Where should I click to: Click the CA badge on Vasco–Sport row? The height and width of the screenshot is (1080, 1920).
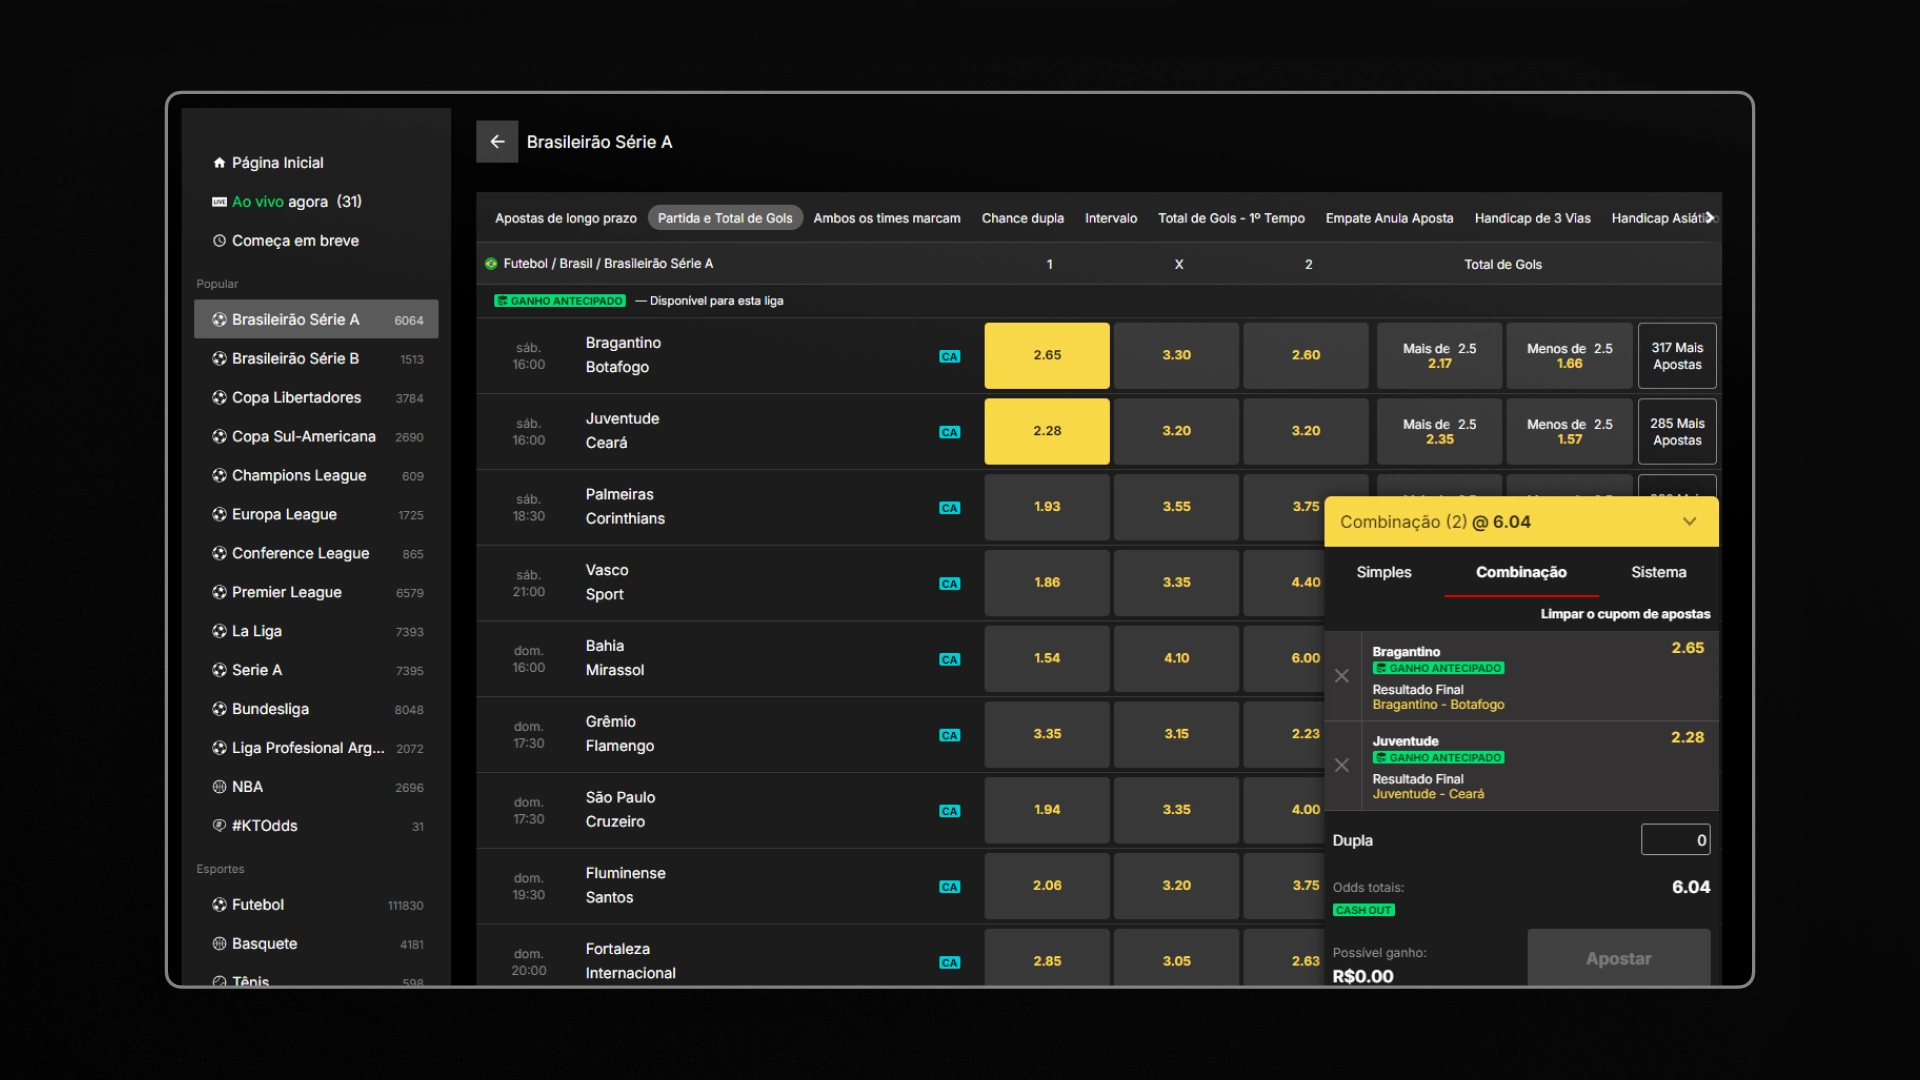(949, 584)
